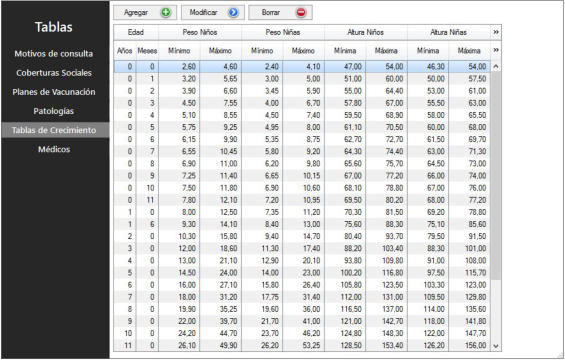Click the red minus icon on Borrar
This screenshot has width=565, height=360.
tap(301, 13)
